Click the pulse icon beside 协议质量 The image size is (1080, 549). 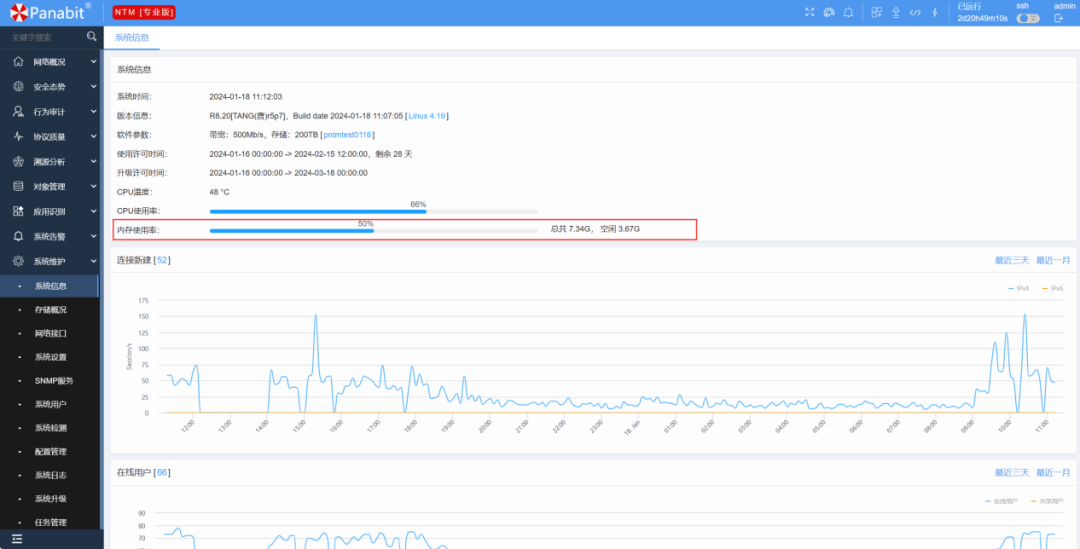point(19,136)
